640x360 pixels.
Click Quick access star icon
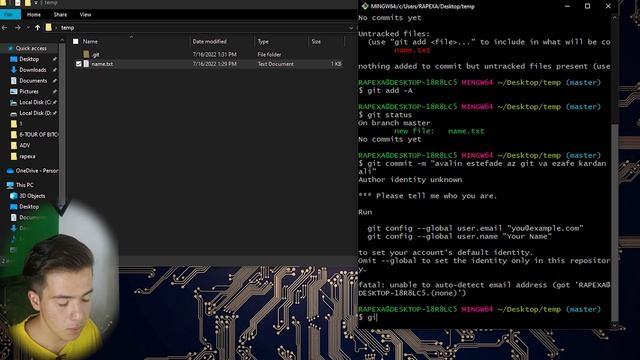(x=10, y=48)
